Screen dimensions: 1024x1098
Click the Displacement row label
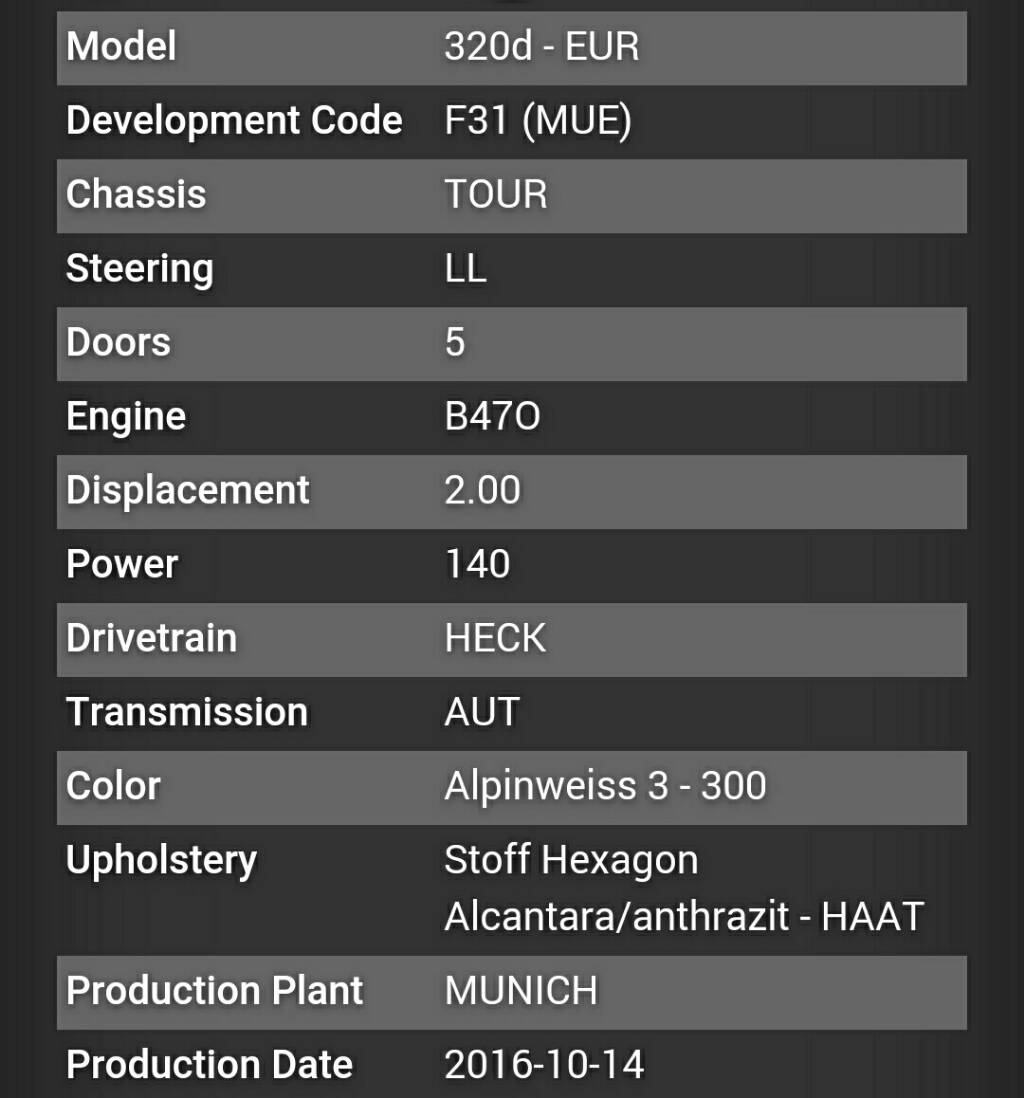click(x=188, y=490)
